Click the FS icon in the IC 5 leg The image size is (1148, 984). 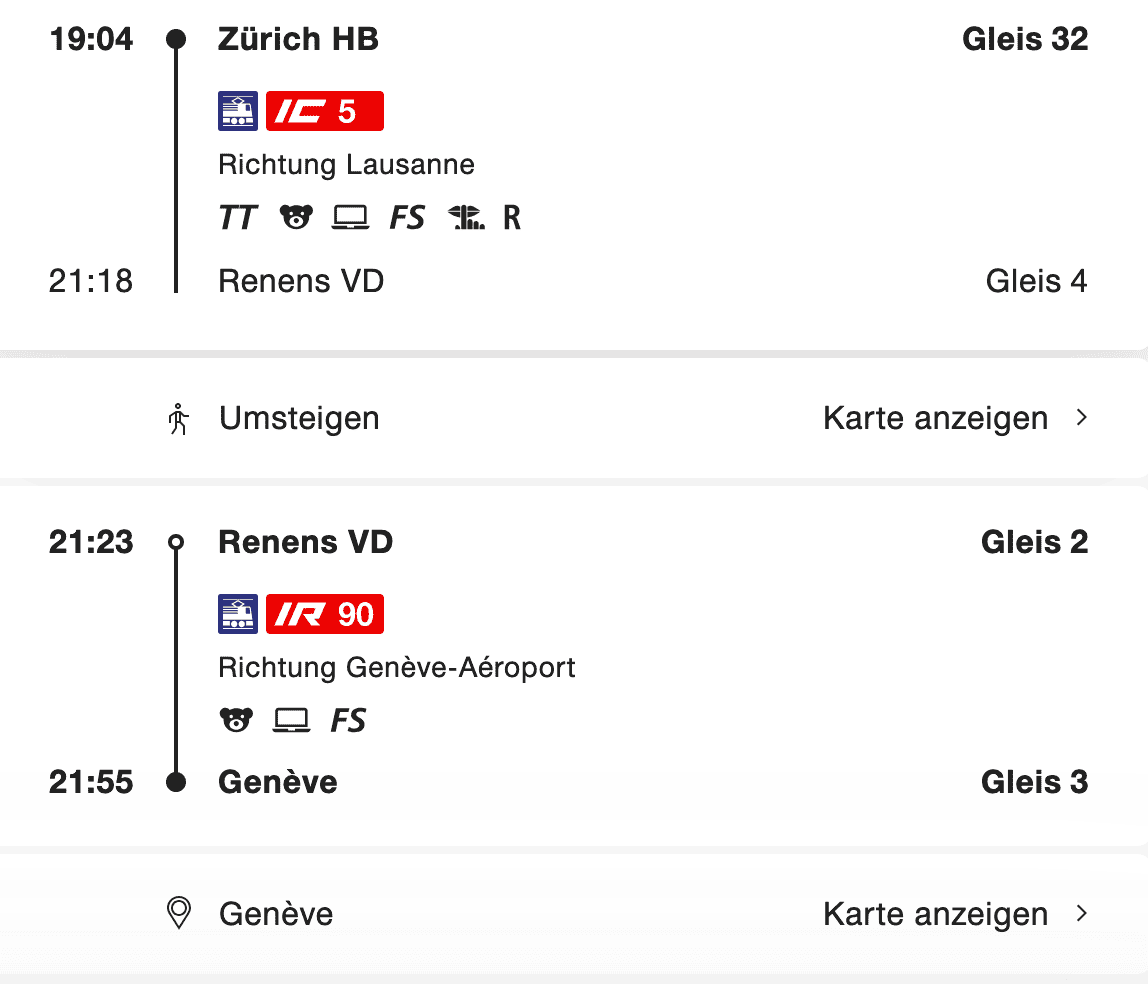pos(407,218)
